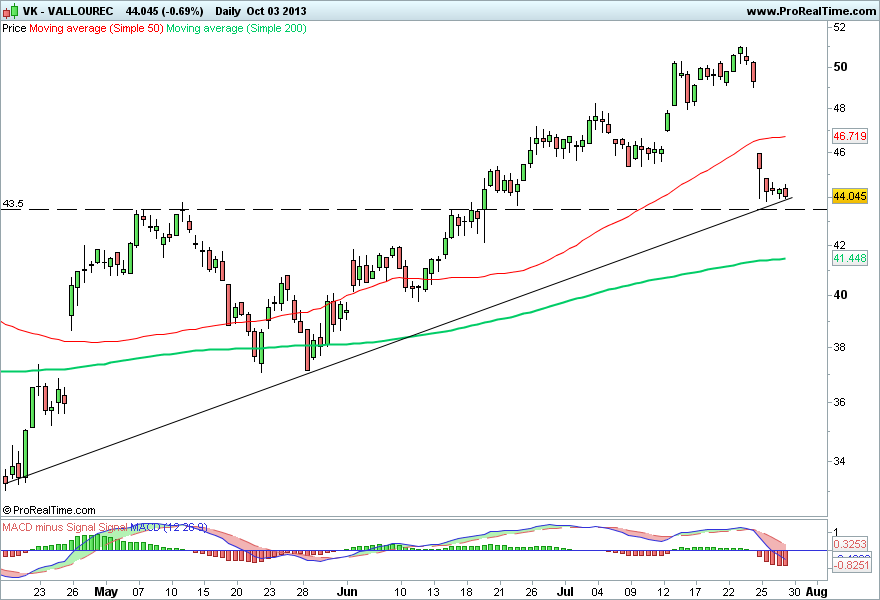Select the VK - VALLOUREC ticker title
The image size is (880, 600).
point(68,11)
